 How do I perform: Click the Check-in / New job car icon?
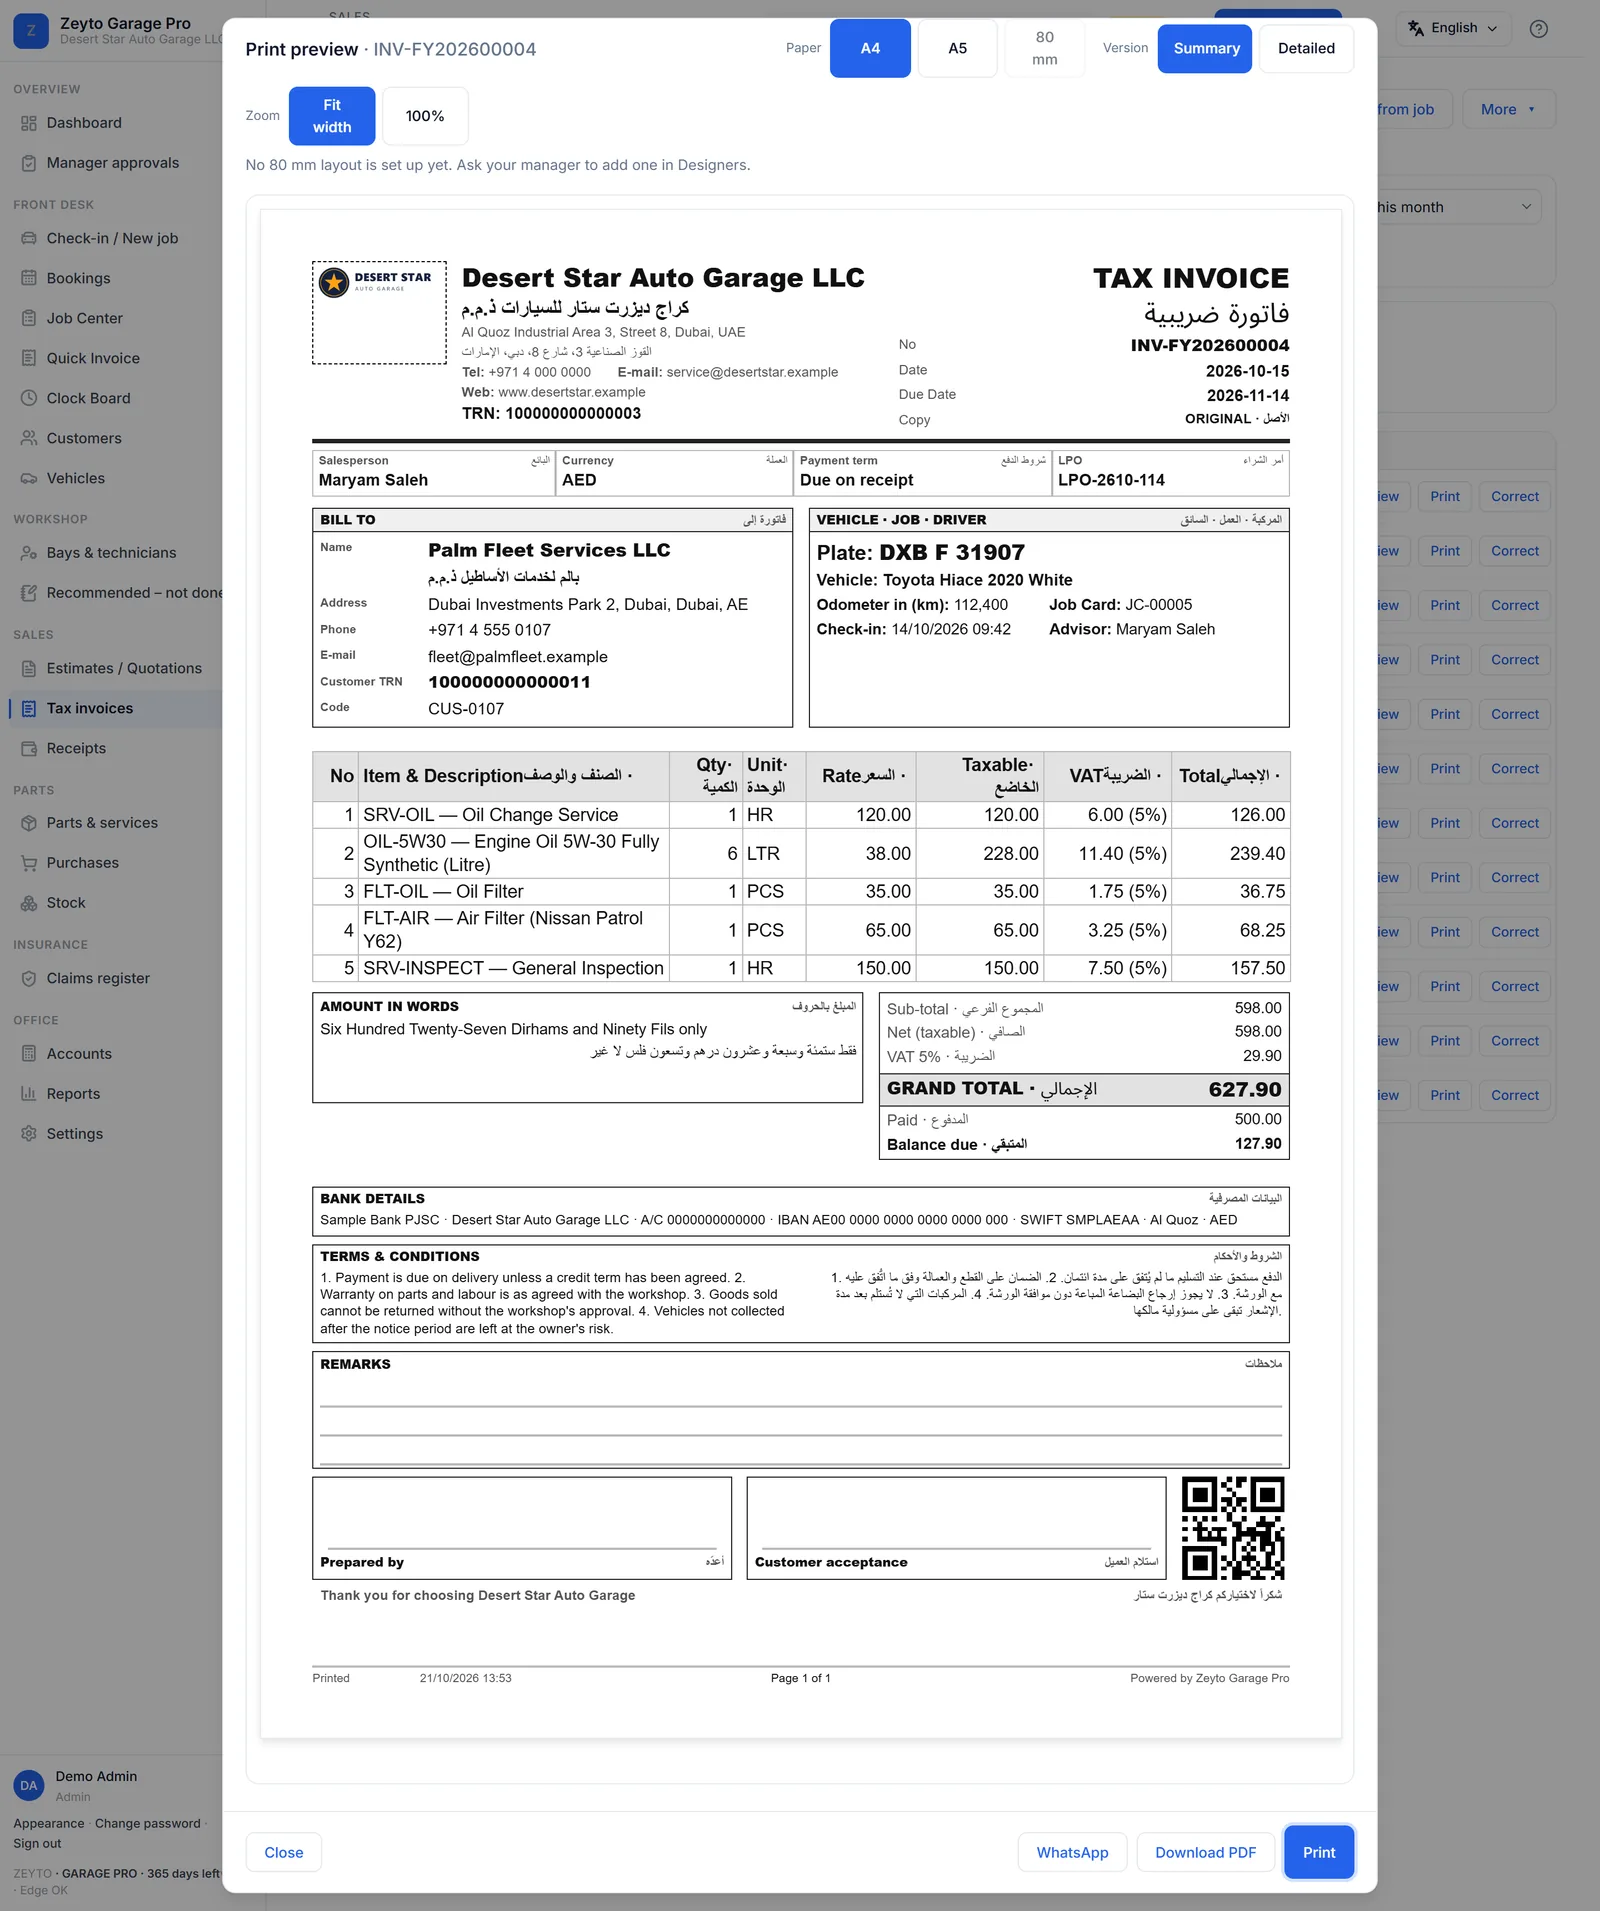tap(28, 238)
